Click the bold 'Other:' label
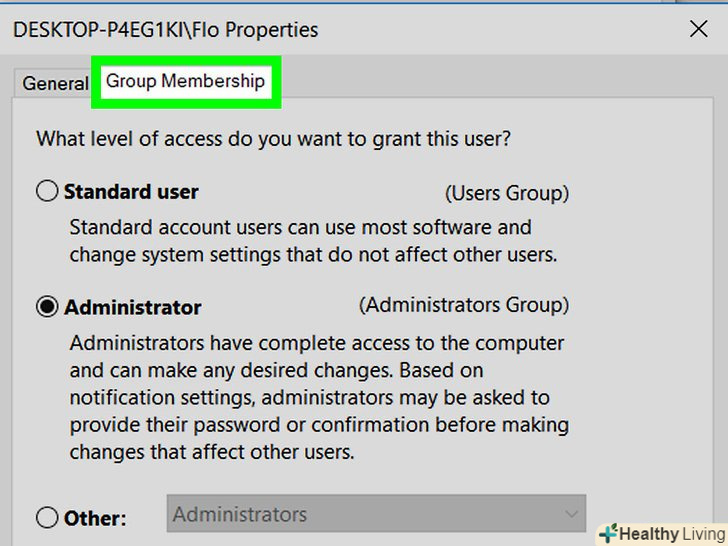Screen dimensions: 728x546 (96, 519)
